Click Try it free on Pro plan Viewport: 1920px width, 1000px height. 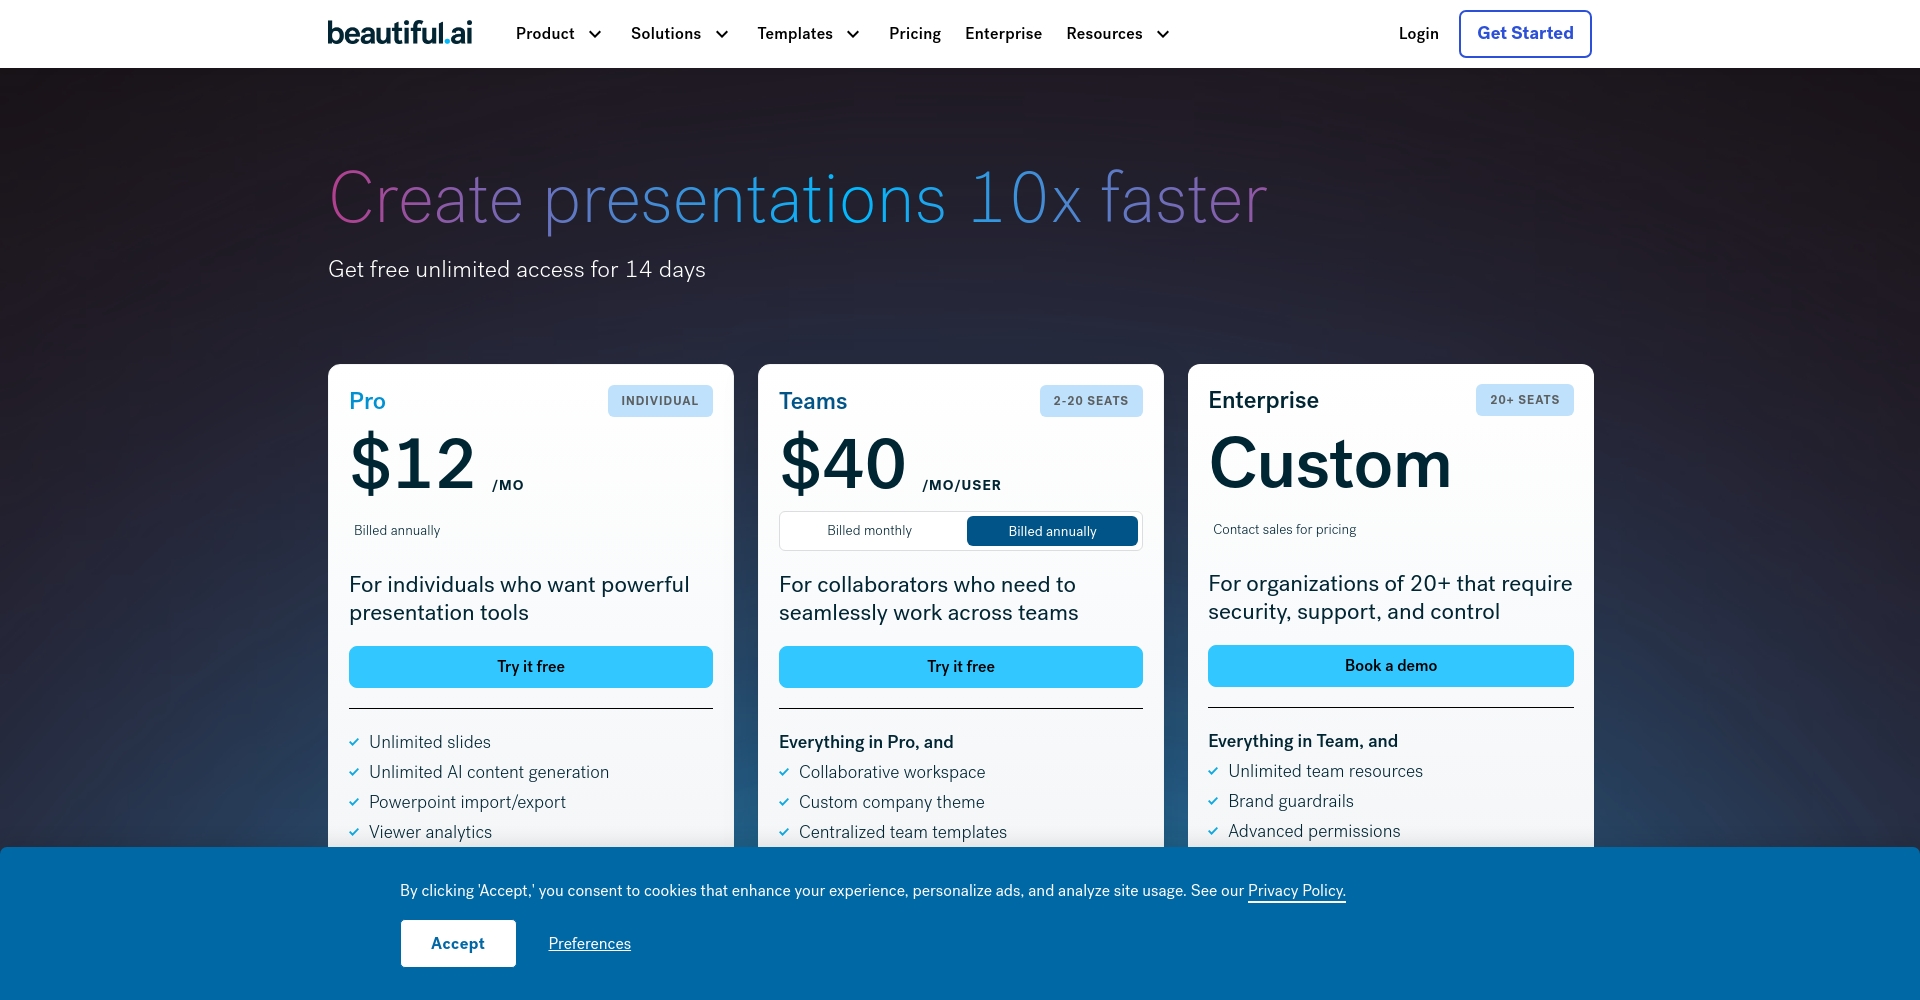(531, 666)
